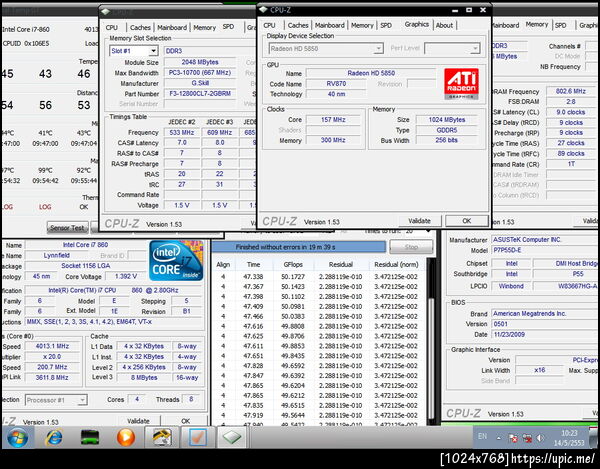Click the core speed value 4013.1 MHz

pos(52,346)
